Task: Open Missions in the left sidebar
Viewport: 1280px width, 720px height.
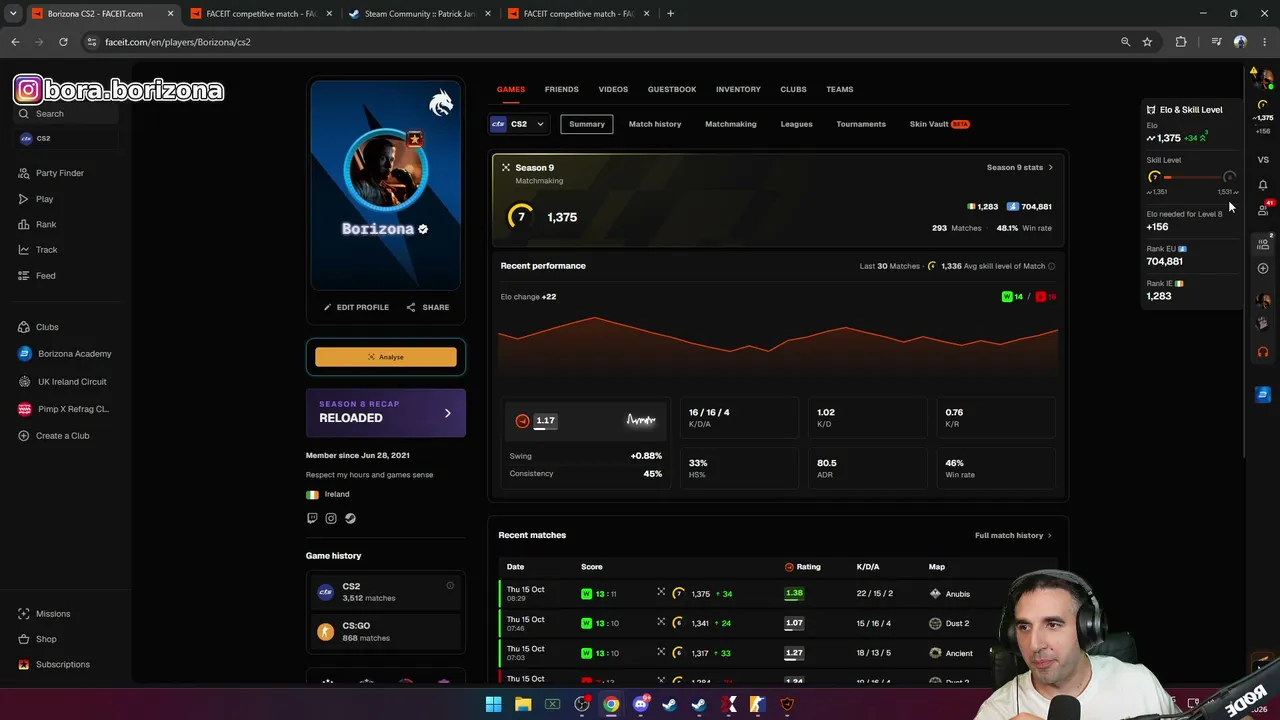Action: 45,614
